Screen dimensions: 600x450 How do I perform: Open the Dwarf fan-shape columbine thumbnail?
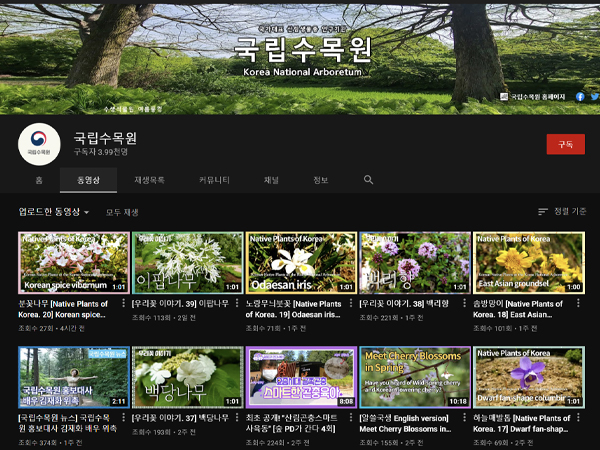pyautogui.click(x=529, y=377)
